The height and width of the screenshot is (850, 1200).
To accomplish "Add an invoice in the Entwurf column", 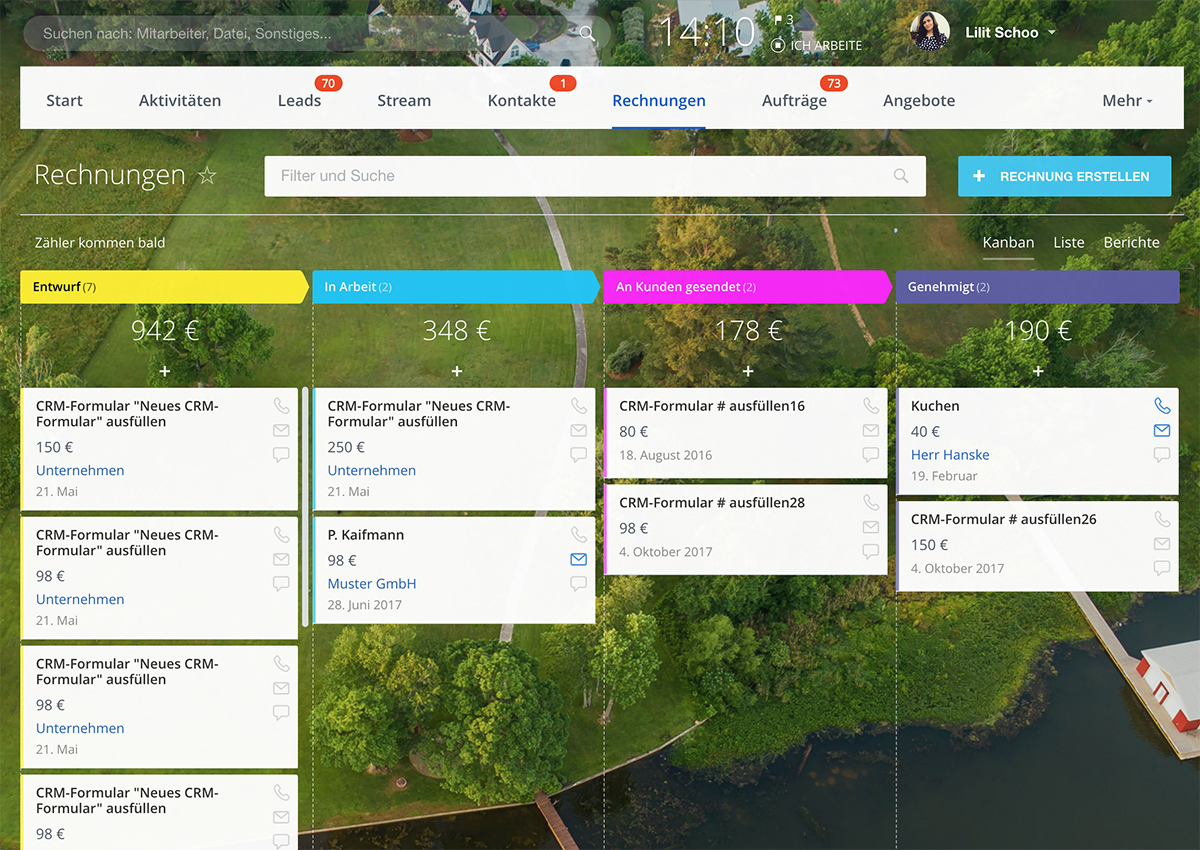I will 165,371.
